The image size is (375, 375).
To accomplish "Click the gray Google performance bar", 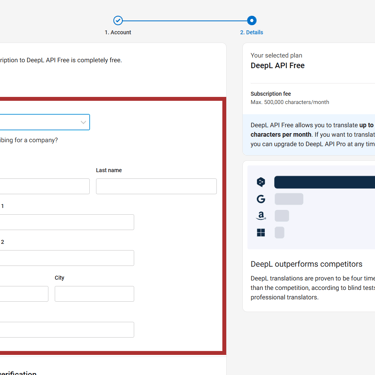I will click(289, 199).
